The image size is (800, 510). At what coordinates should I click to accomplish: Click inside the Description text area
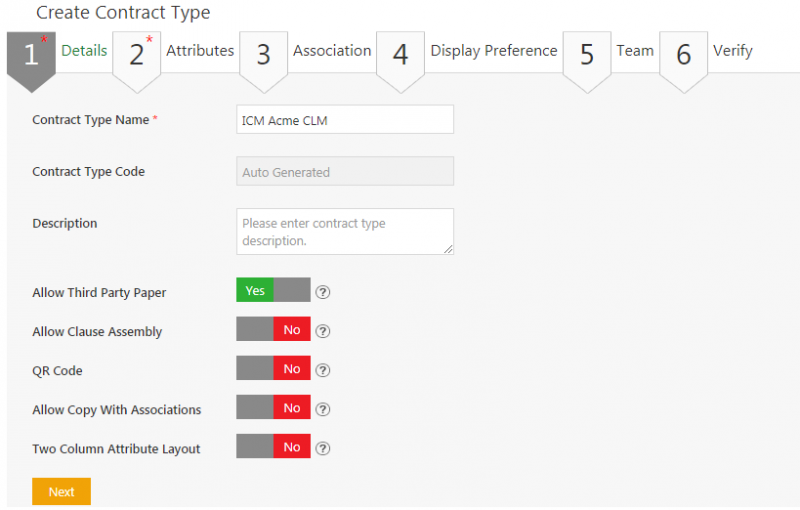click(x=344, y=231)
